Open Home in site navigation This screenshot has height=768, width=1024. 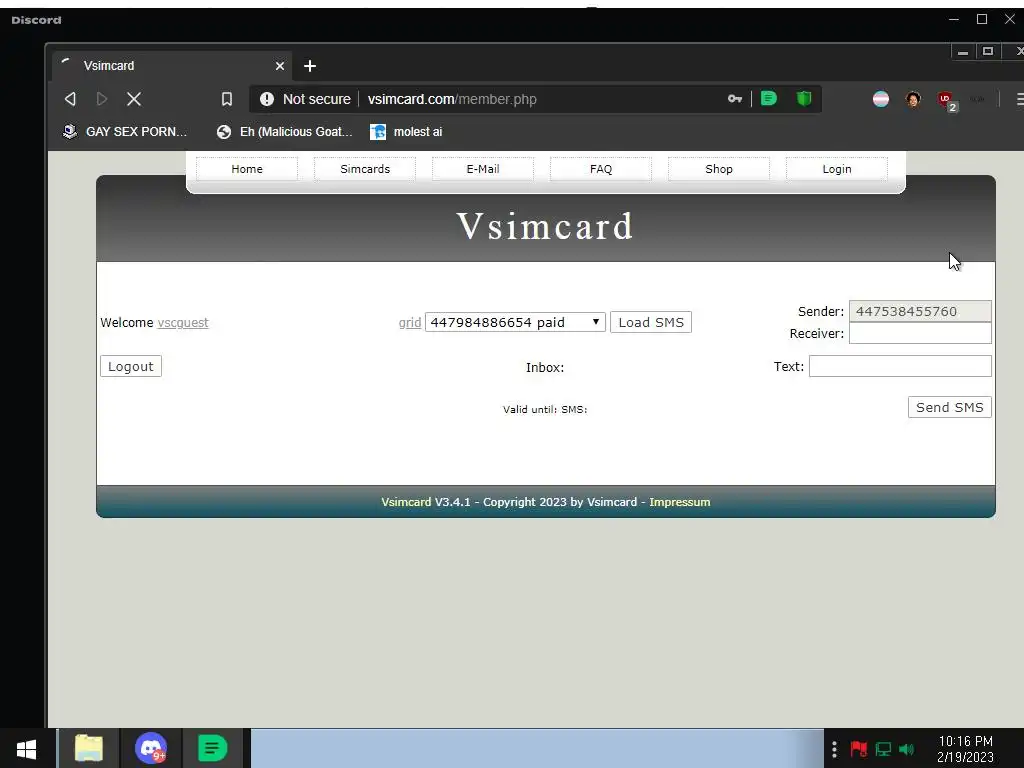(247, 169)
